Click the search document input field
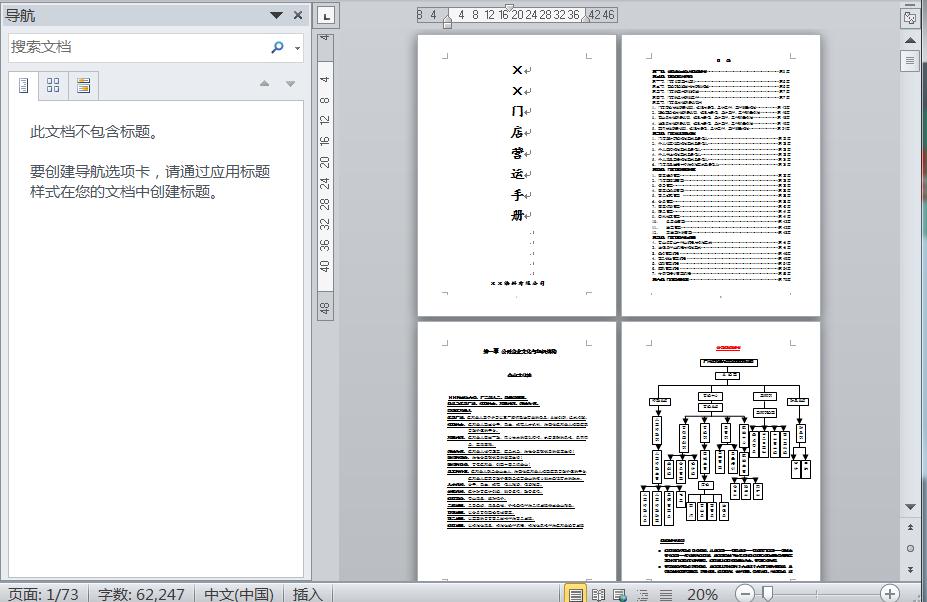 [138, 47]
